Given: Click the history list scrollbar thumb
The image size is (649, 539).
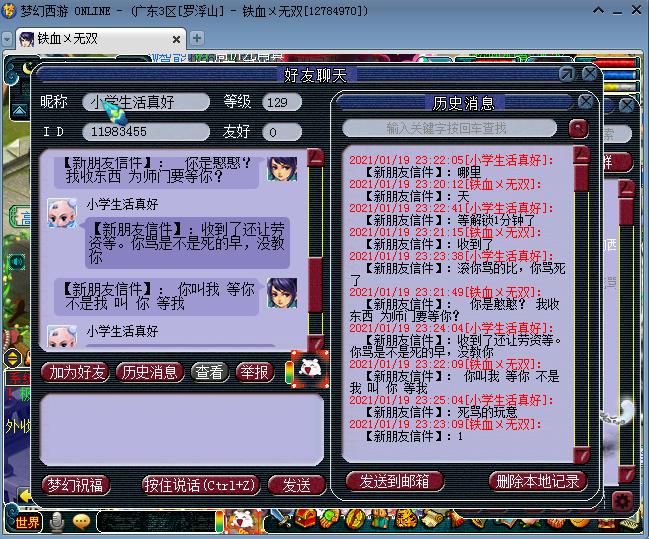Looking at the screenshot, I should 582,177.
